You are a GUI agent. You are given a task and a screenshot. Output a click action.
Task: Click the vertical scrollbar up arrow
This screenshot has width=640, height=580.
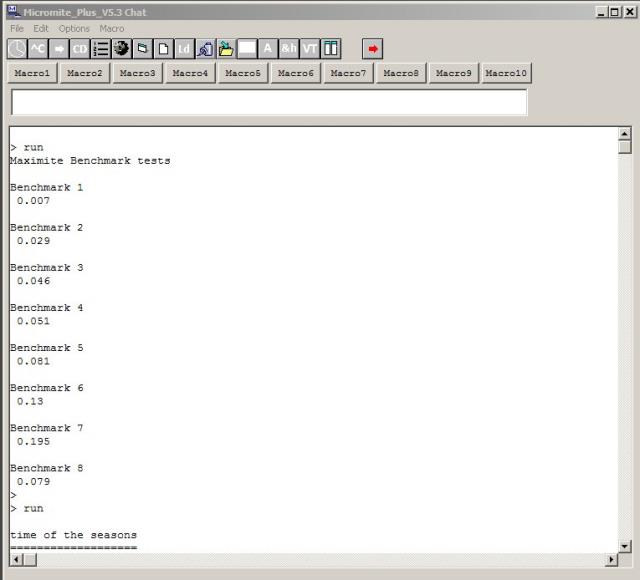(x=625, y=134)
